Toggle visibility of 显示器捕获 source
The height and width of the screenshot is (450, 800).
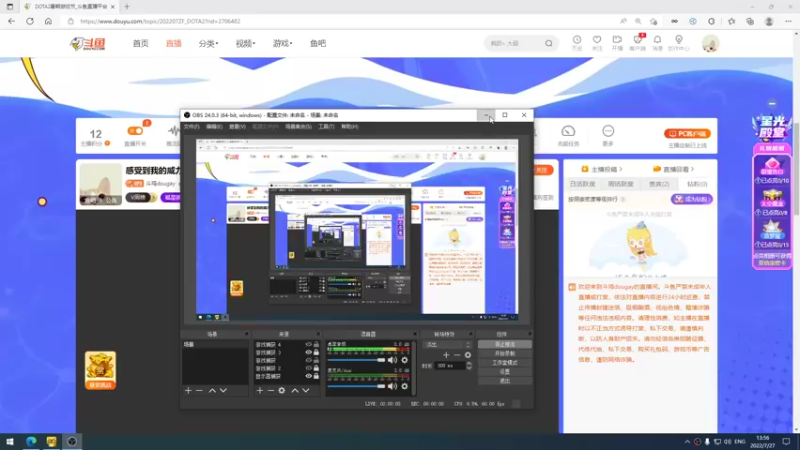click(x=308, y=376)
